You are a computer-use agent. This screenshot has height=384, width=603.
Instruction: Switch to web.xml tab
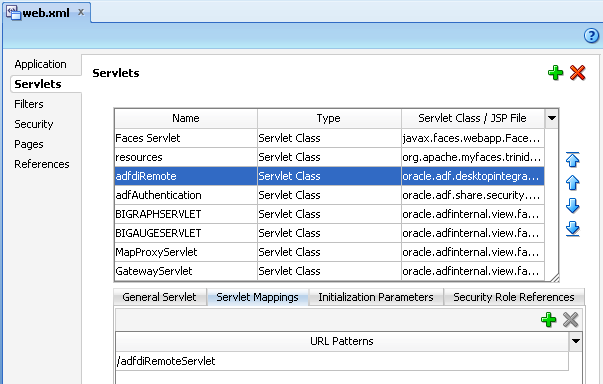click(46, 13)
